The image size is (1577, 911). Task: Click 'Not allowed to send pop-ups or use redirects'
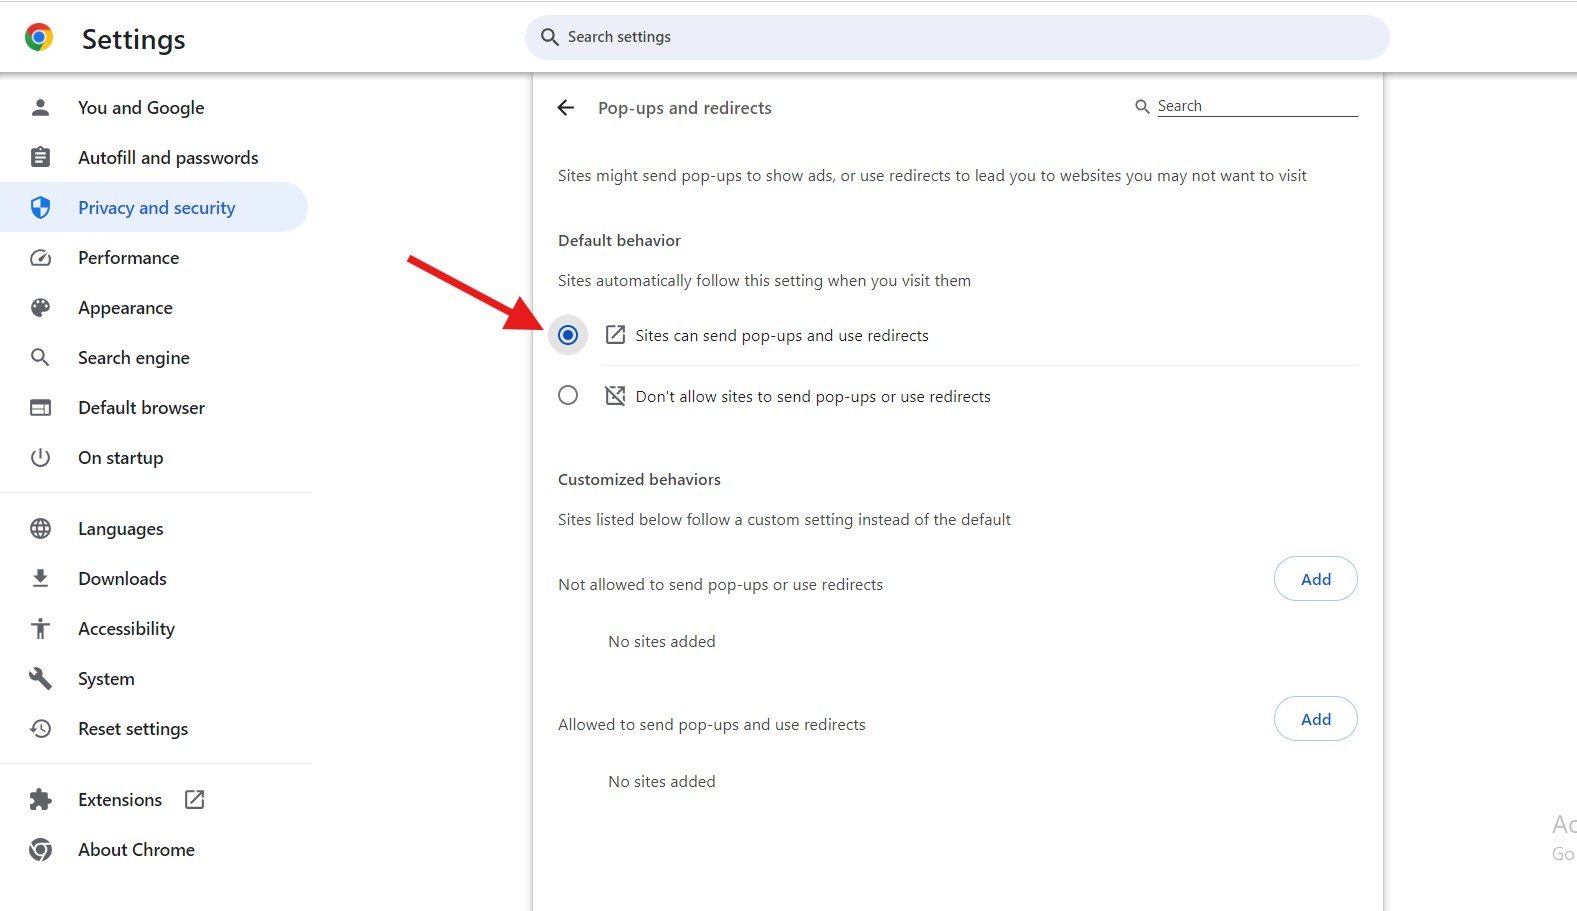[x=720, y=585]
